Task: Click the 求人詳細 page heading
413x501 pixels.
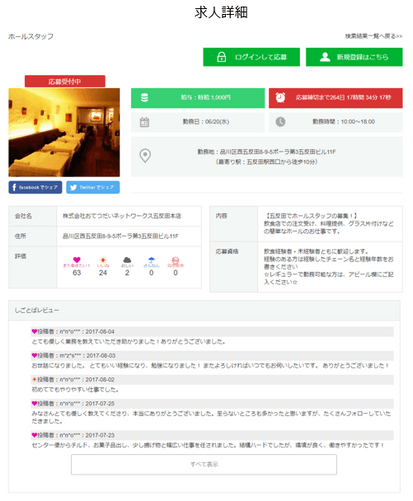Action: pos(221,12)
